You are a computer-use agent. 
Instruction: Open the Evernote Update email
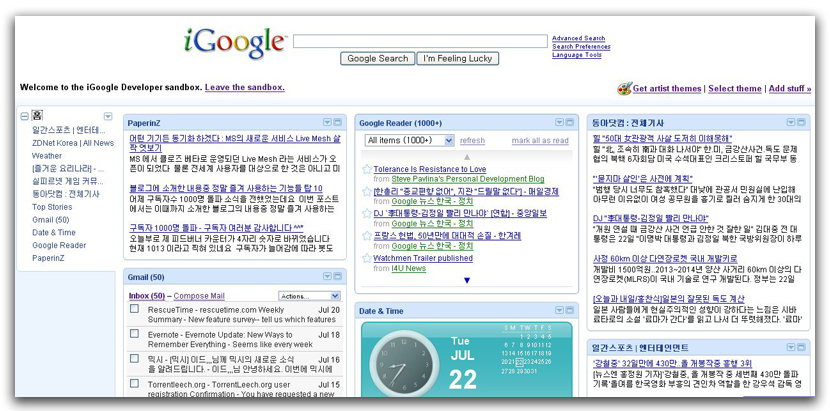coord(243,339)
